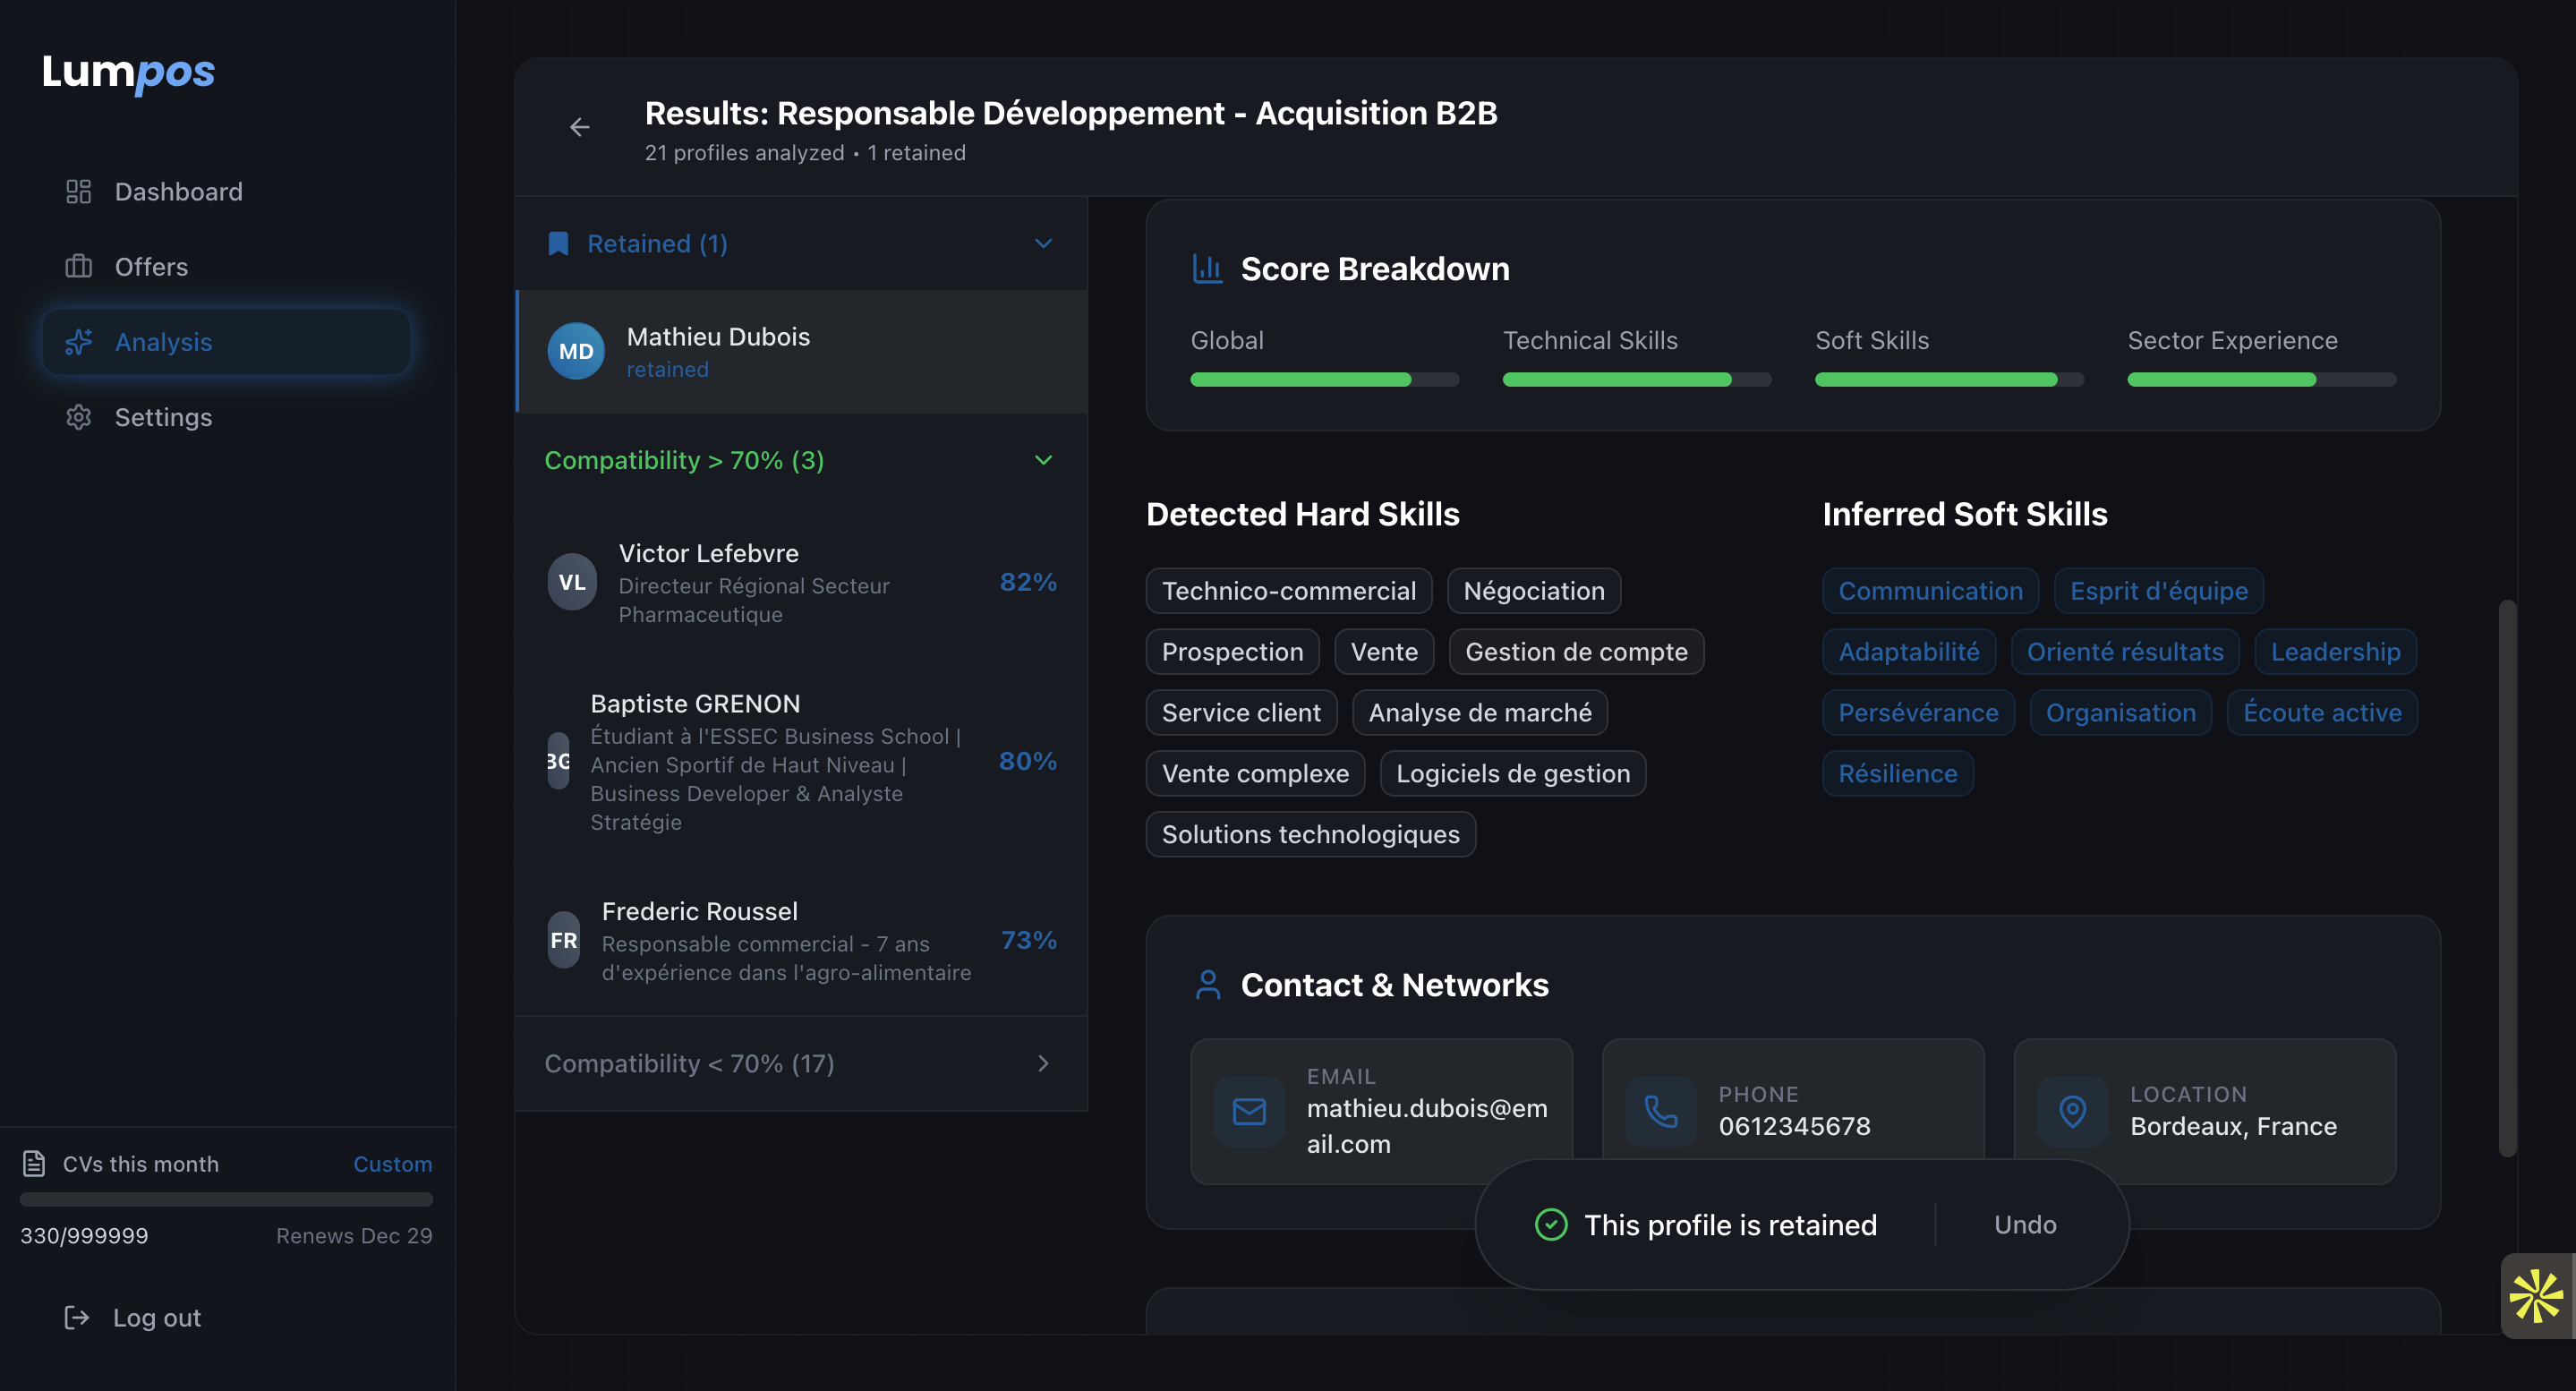This screenshot has width=2576, height=1391.
Task: Click the CVs this month usage bar
Action: tap(226, 1198)
